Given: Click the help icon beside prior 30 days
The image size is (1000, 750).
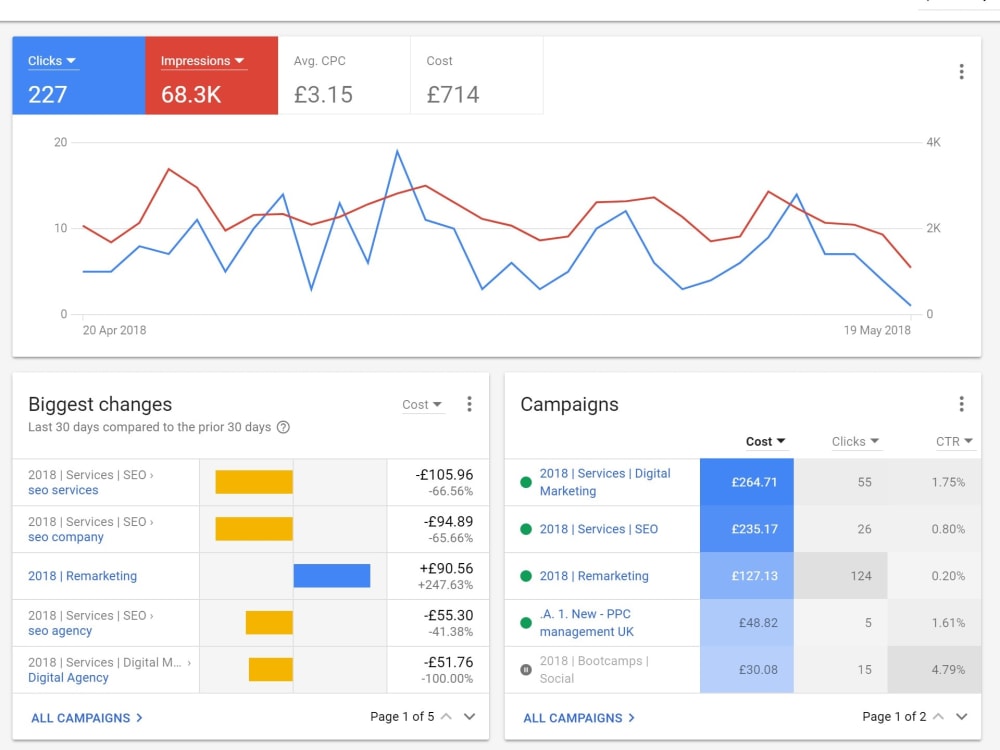Looking at the screenshot, I should 283,427.
